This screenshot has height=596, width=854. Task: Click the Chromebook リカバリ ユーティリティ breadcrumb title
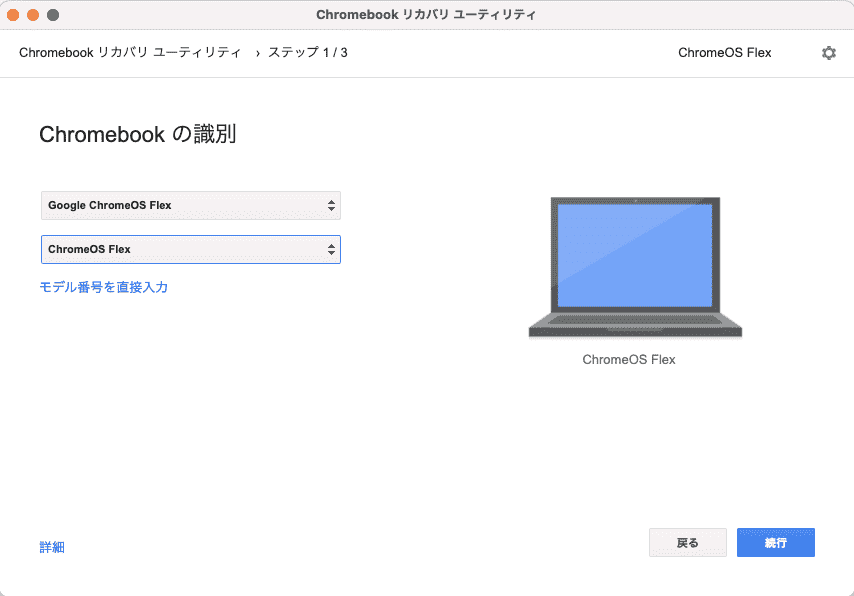coord(130,53)
